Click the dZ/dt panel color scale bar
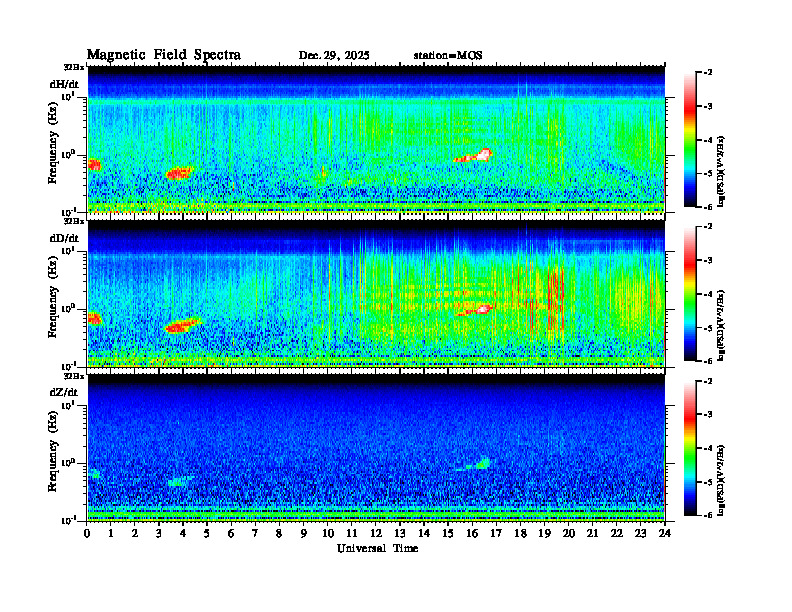Screen dimensions: 792x612 click(690, 448)
